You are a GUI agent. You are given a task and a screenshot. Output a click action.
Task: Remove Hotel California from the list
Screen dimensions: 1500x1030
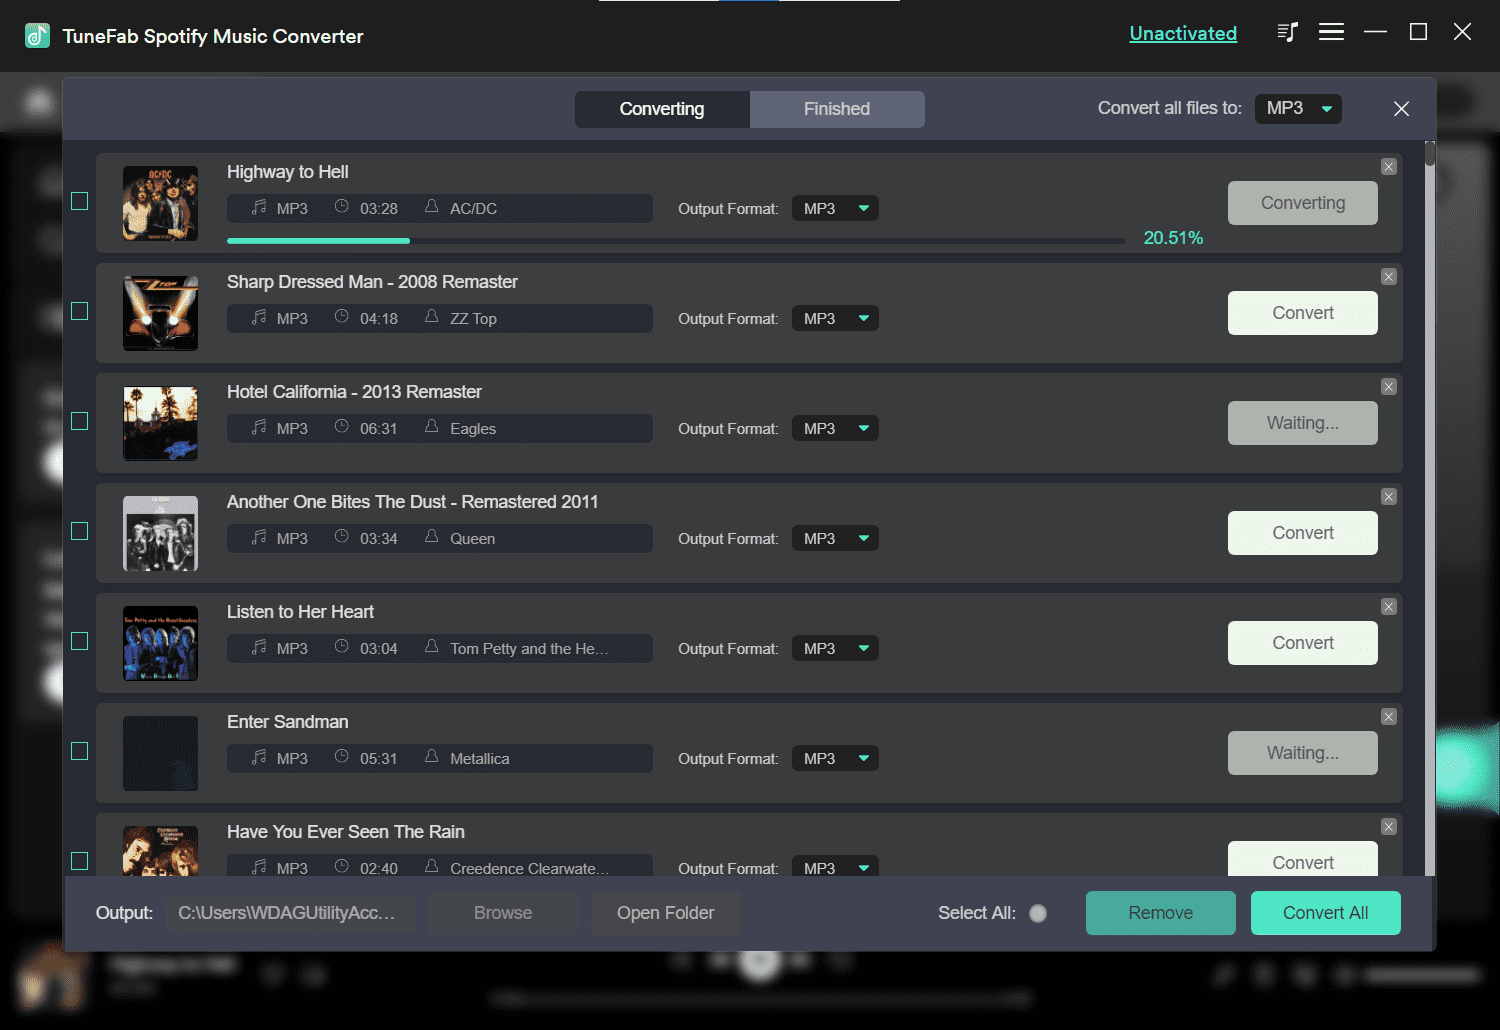1389,387
